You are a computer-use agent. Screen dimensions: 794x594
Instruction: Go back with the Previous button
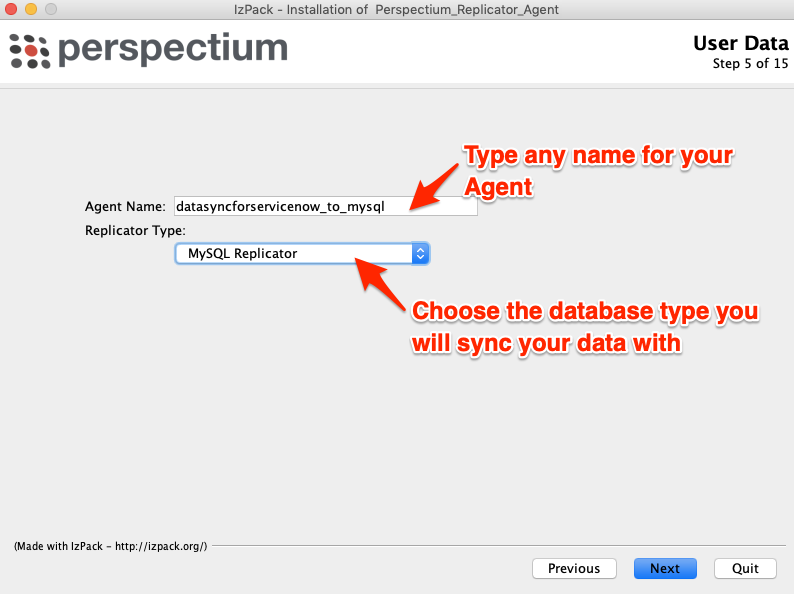(x=574, y=568)
